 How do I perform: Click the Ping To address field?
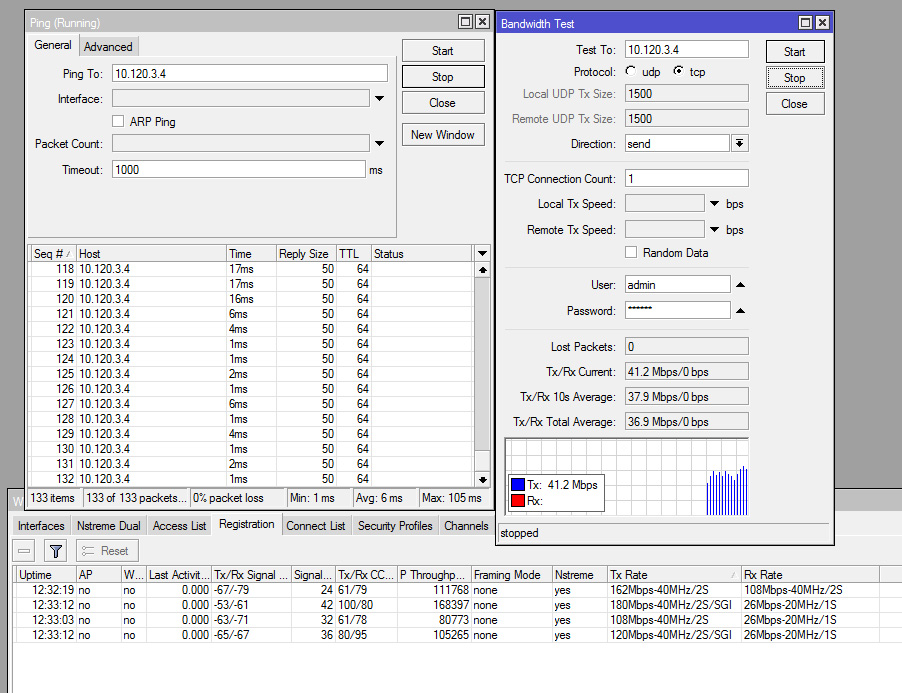click(x=249, y=73)
